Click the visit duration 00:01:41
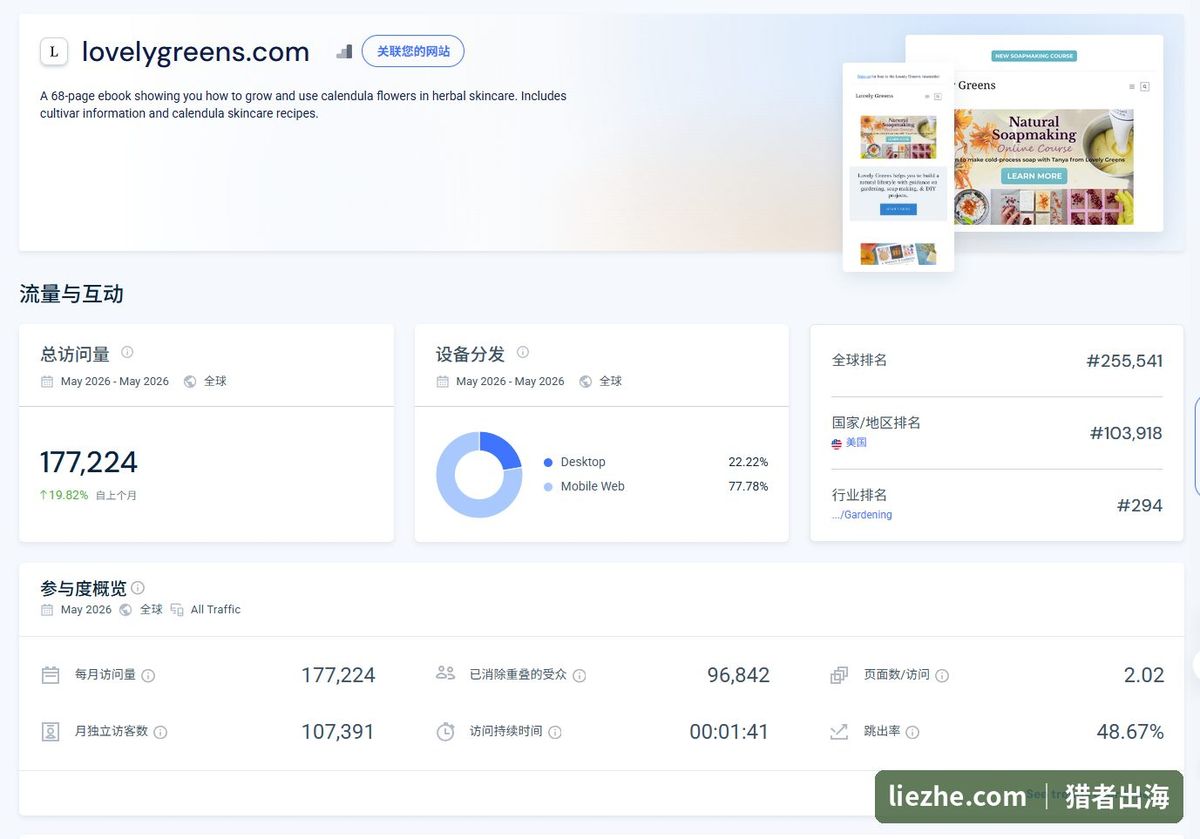 pos(729,732)
